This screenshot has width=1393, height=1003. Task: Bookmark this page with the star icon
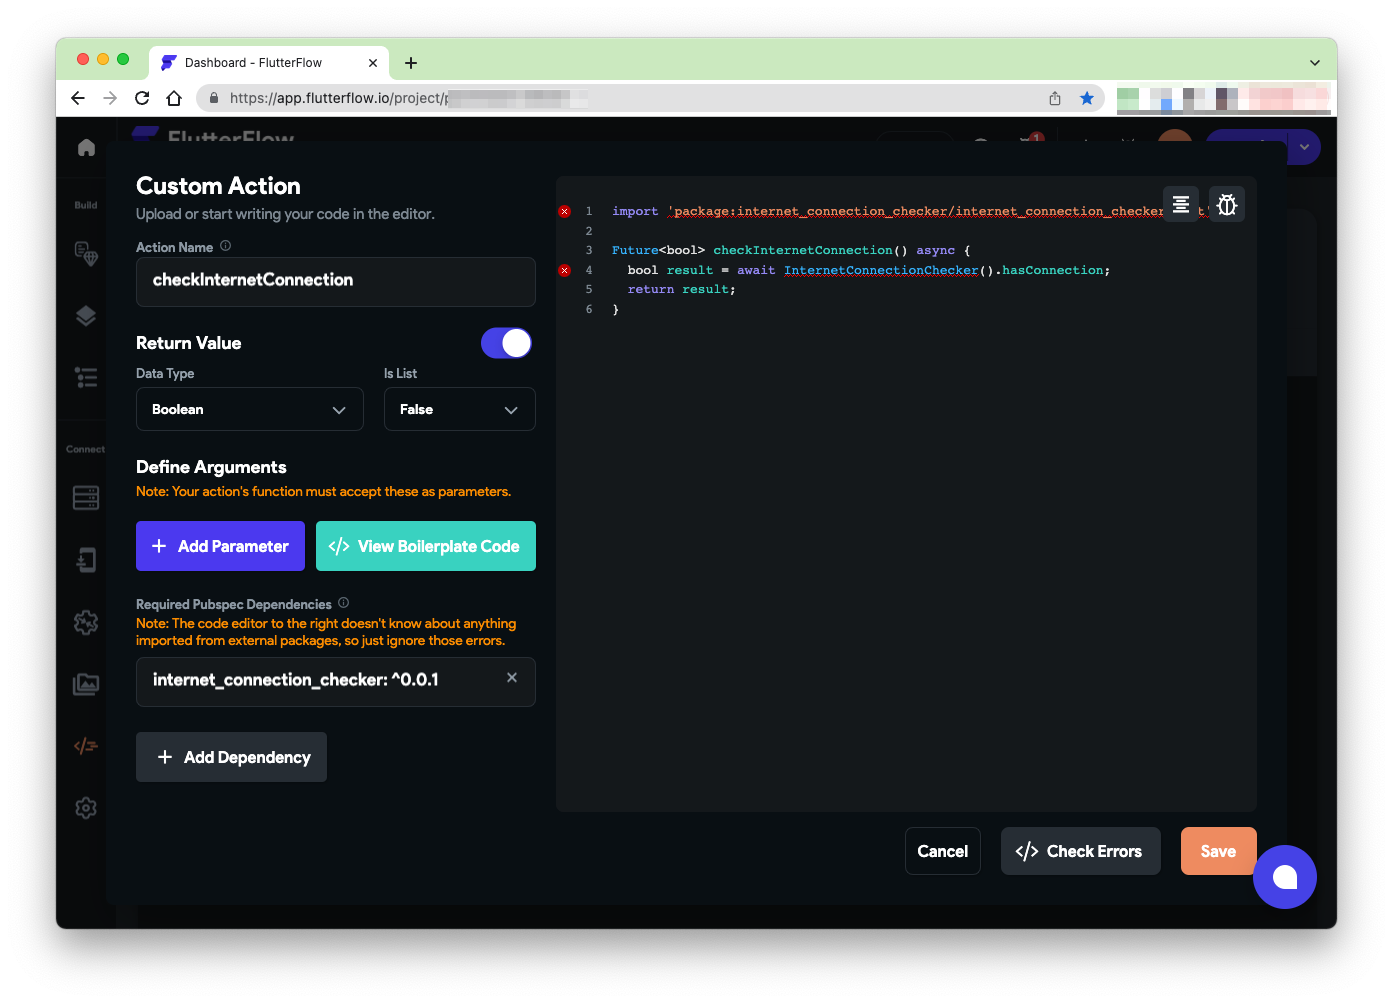coord(1087,98)
